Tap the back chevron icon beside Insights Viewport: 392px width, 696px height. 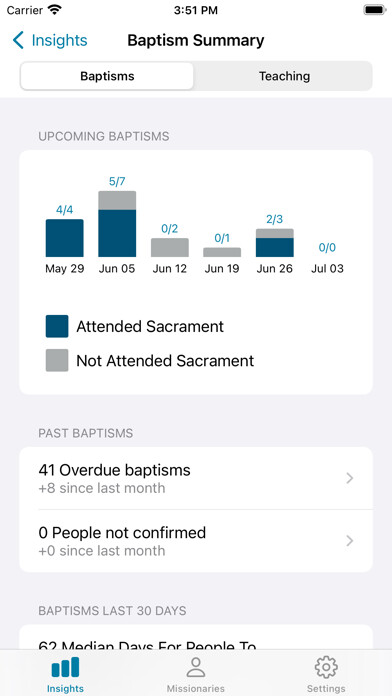click(x=18, y=40)
